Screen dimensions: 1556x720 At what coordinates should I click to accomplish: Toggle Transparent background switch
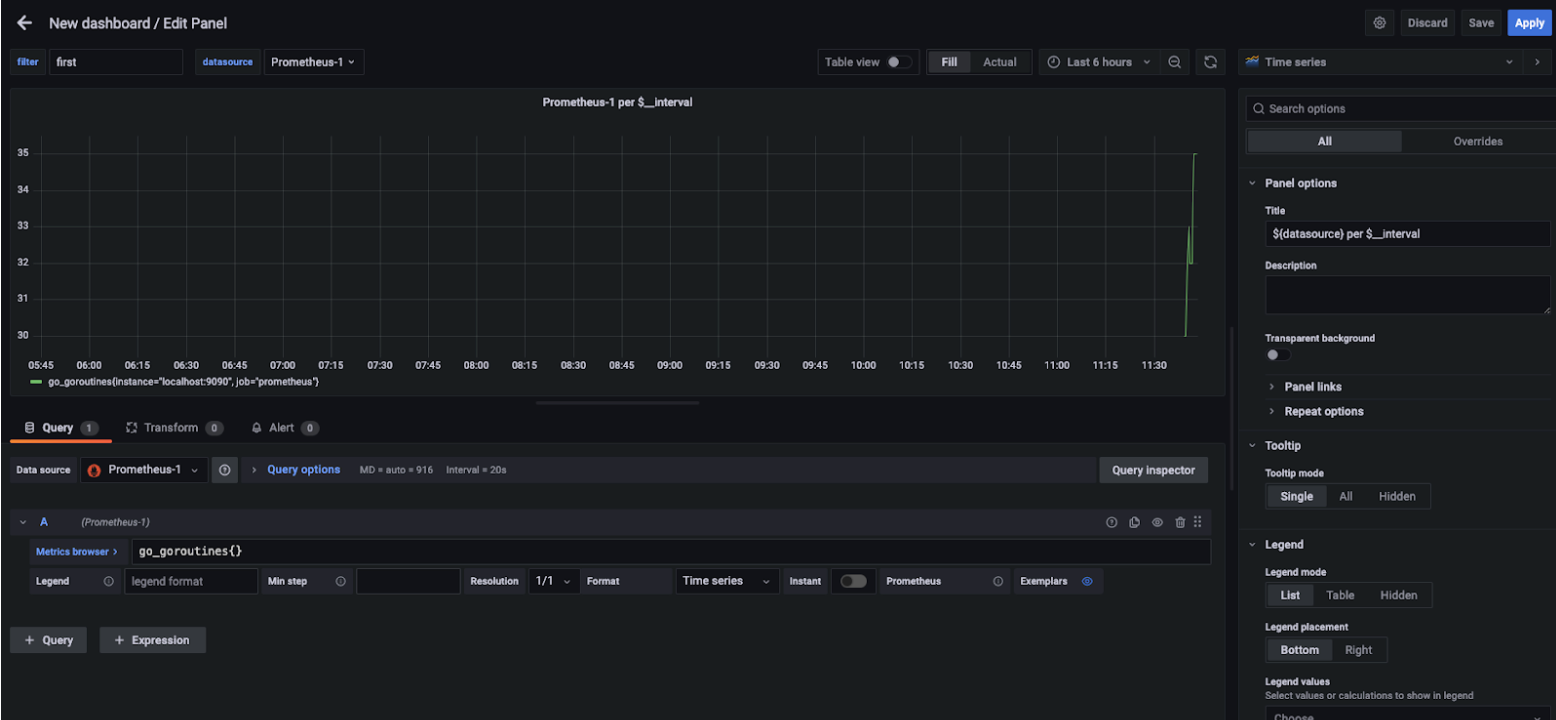1277,355
